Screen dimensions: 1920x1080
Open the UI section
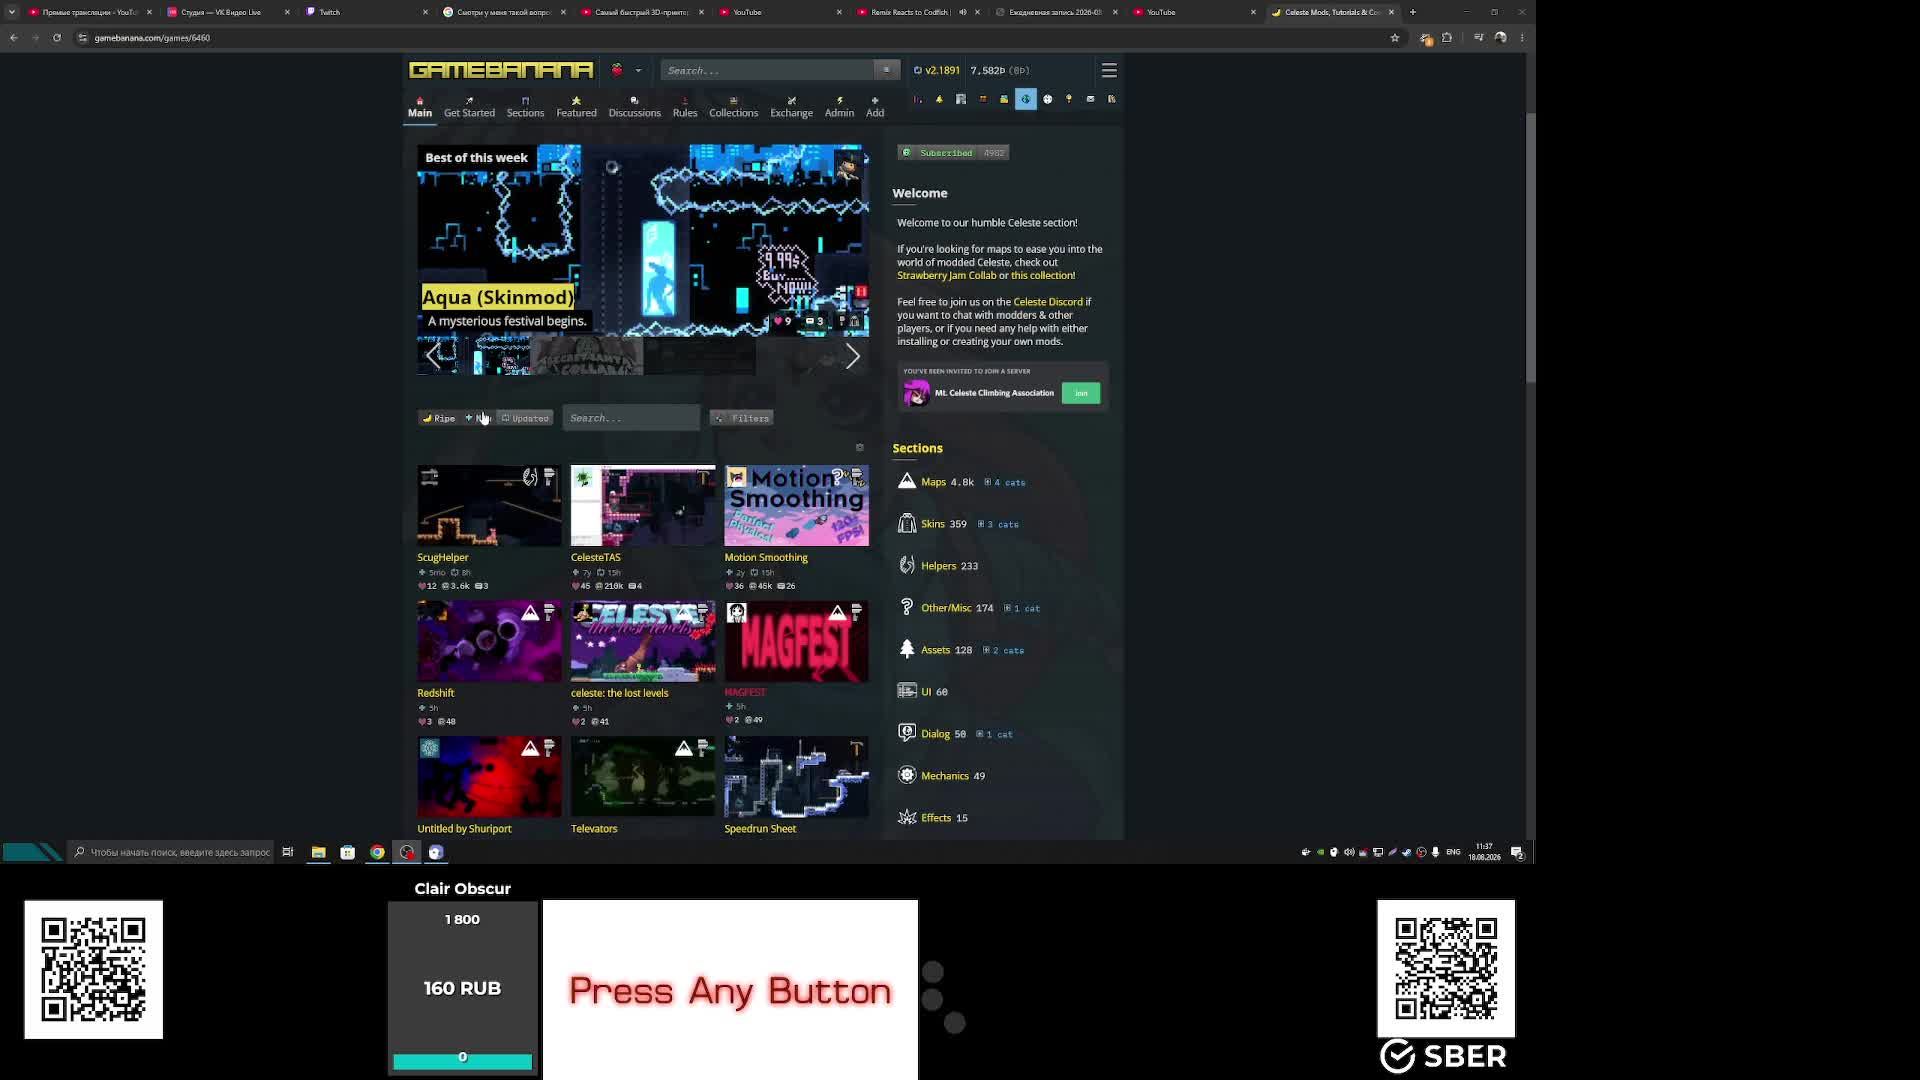(926, 692)
